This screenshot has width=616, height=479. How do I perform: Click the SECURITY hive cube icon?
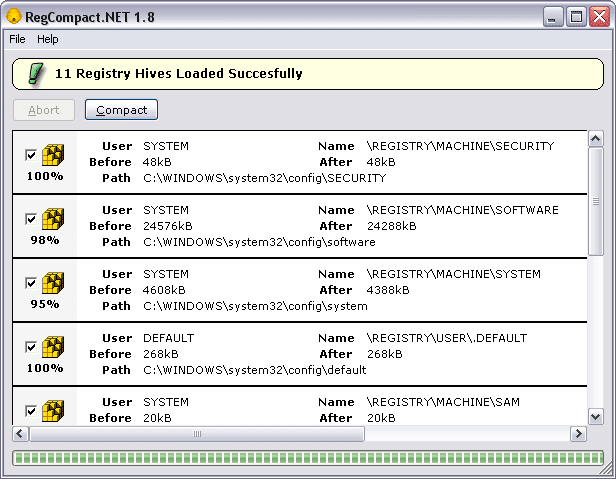pyautogui.click(x=53, y=155)
